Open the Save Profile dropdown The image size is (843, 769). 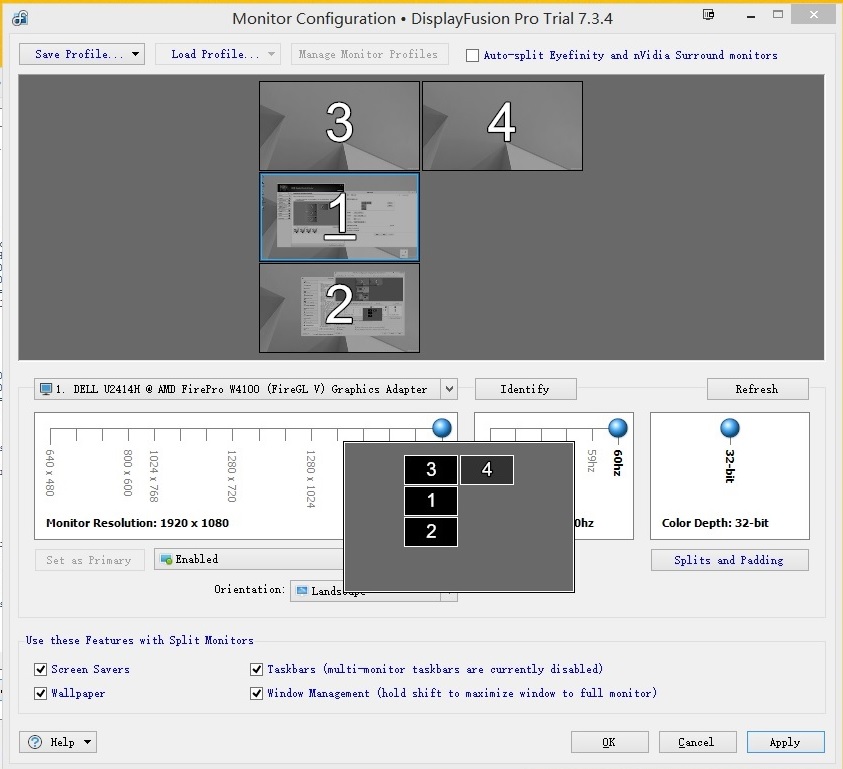pos(82,54)
